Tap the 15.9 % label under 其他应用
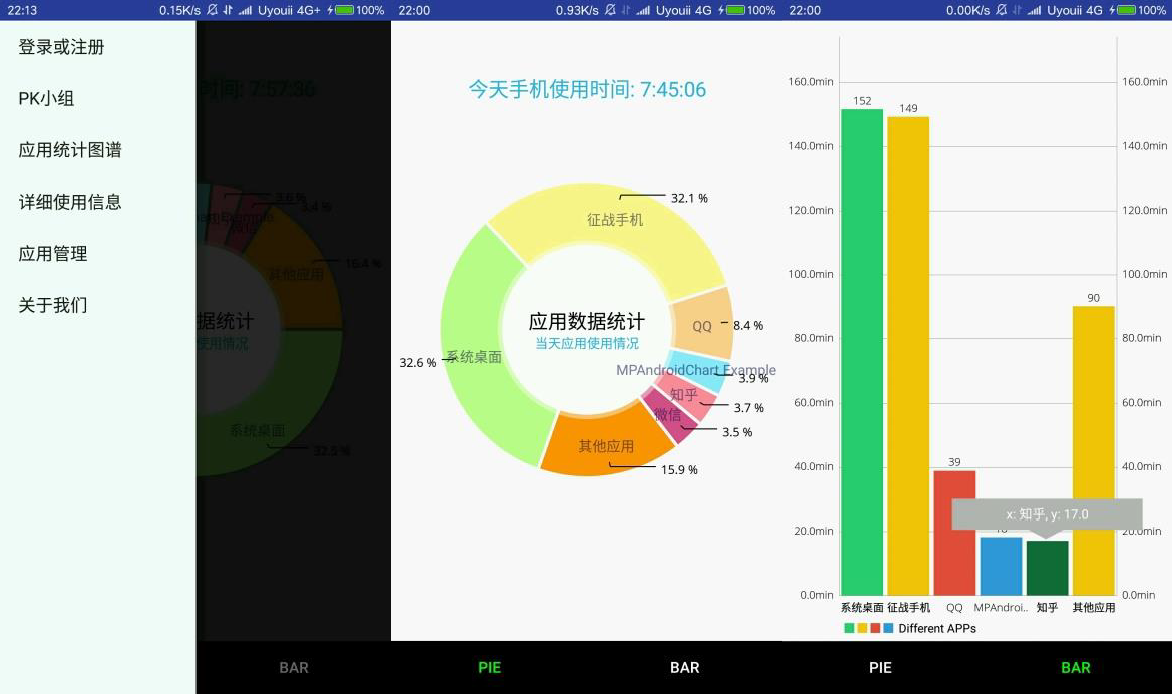Image resolution: width=1172 pixels, height=694 pixels. pos(679,470)
